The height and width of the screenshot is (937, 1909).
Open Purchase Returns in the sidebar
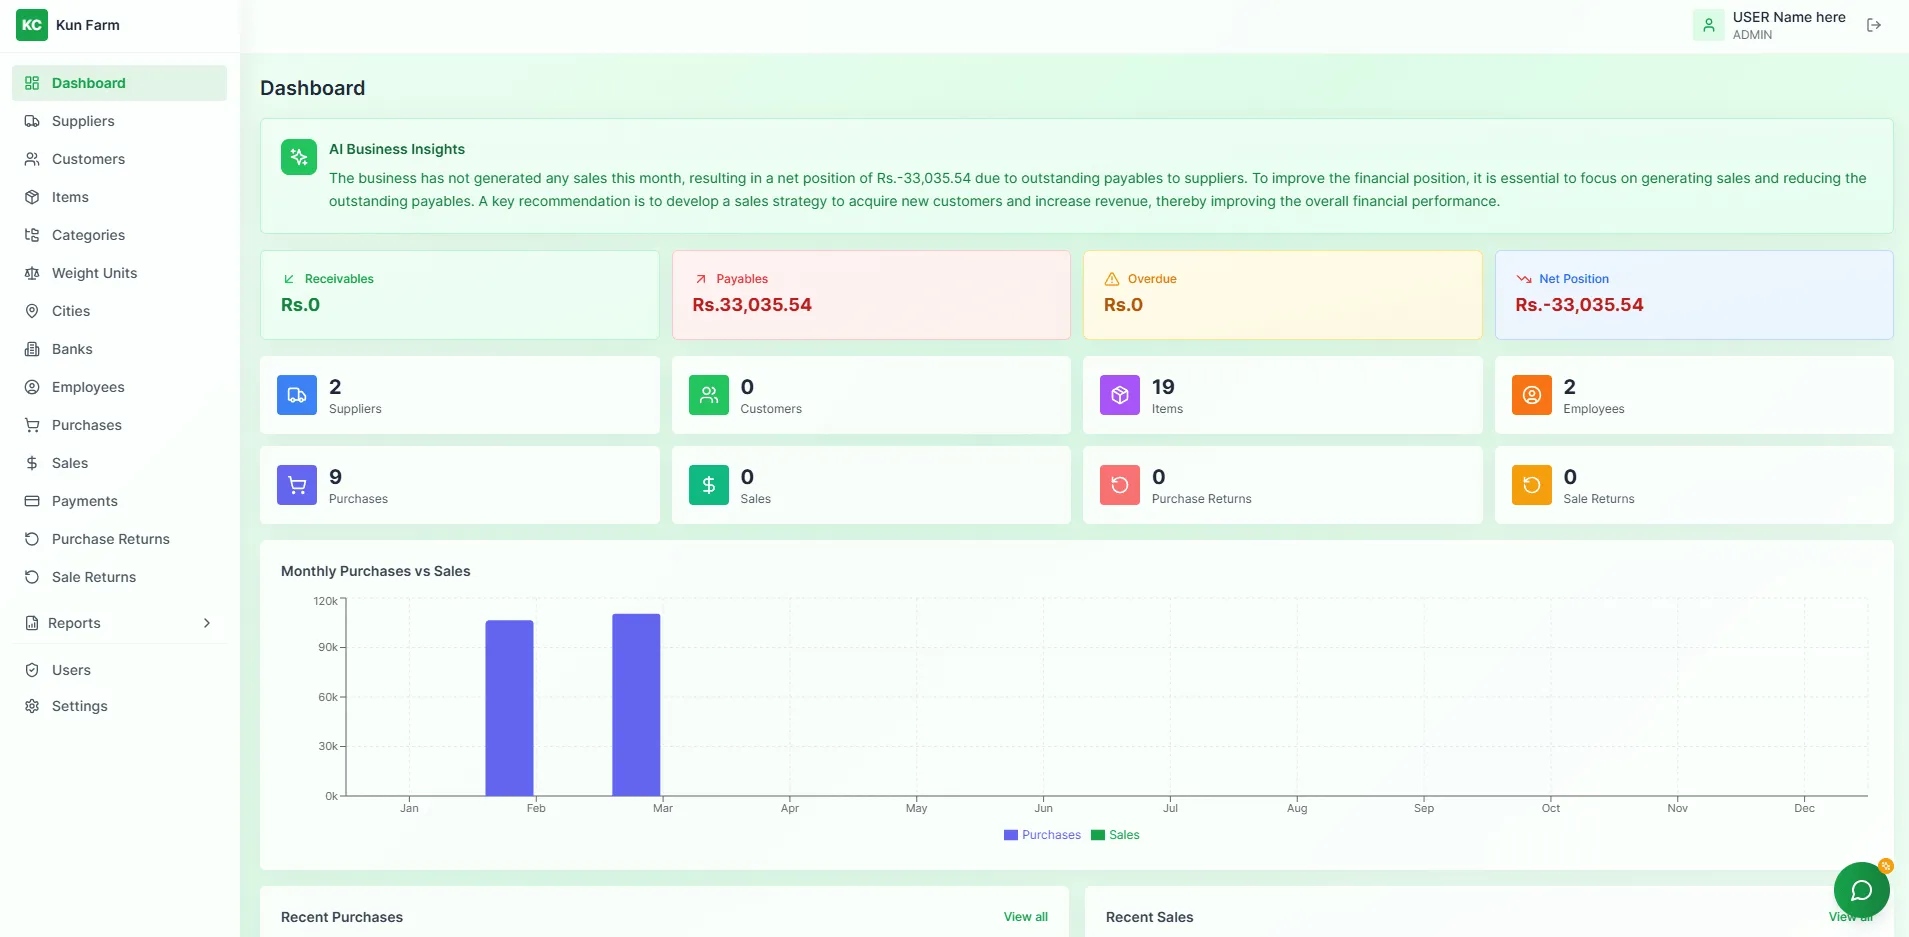point(120,539)
